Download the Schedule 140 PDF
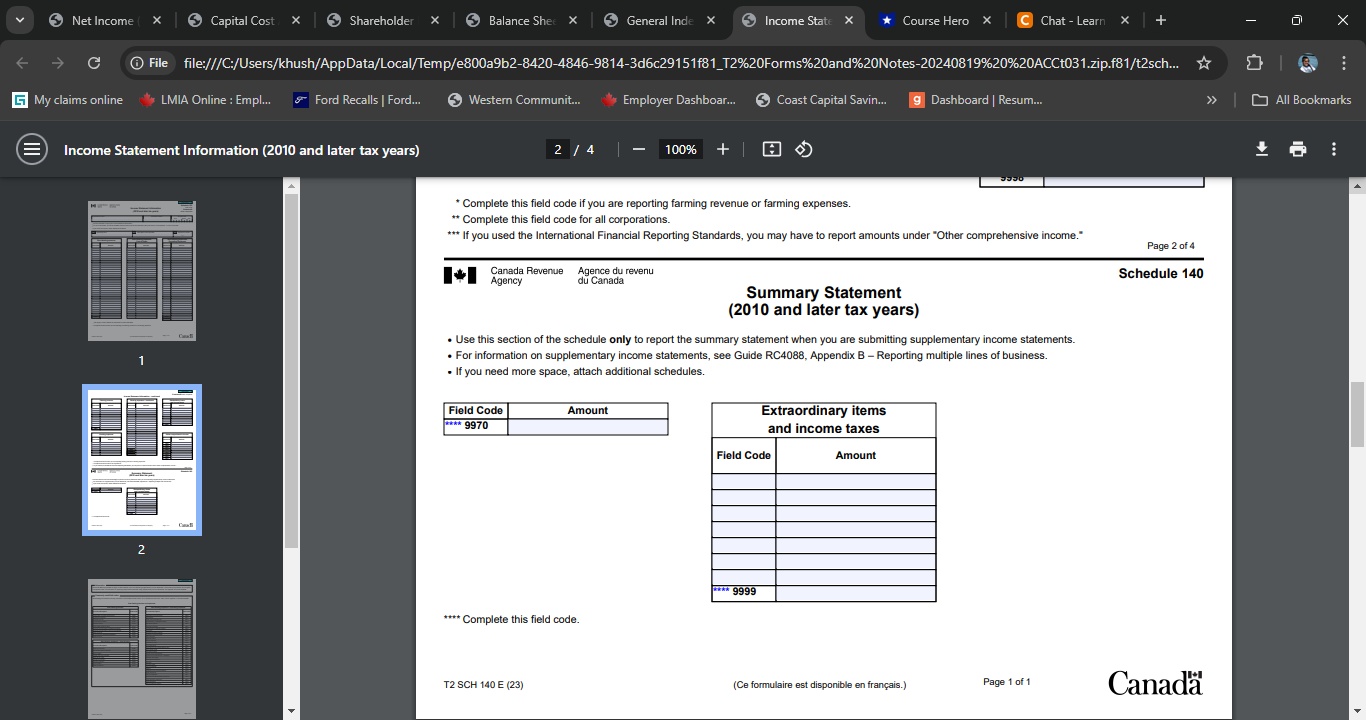Image resolution: width=1366 pixels, height=720 pixels. tap(1262, 147)
